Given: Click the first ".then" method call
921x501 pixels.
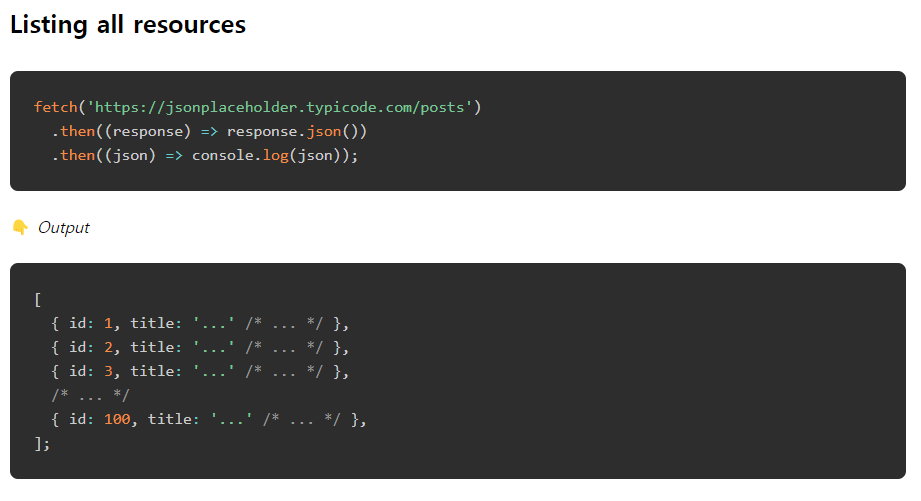Looking at the screenshot, I should point(73,132).
